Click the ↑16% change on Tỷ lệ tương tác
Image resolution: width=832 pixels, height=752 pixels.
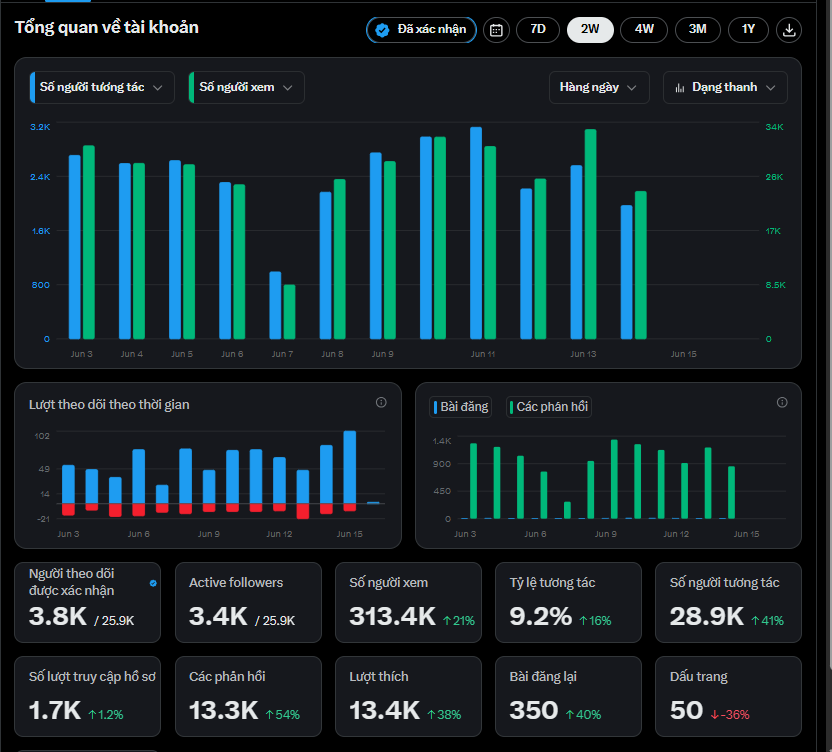(595, 620)
